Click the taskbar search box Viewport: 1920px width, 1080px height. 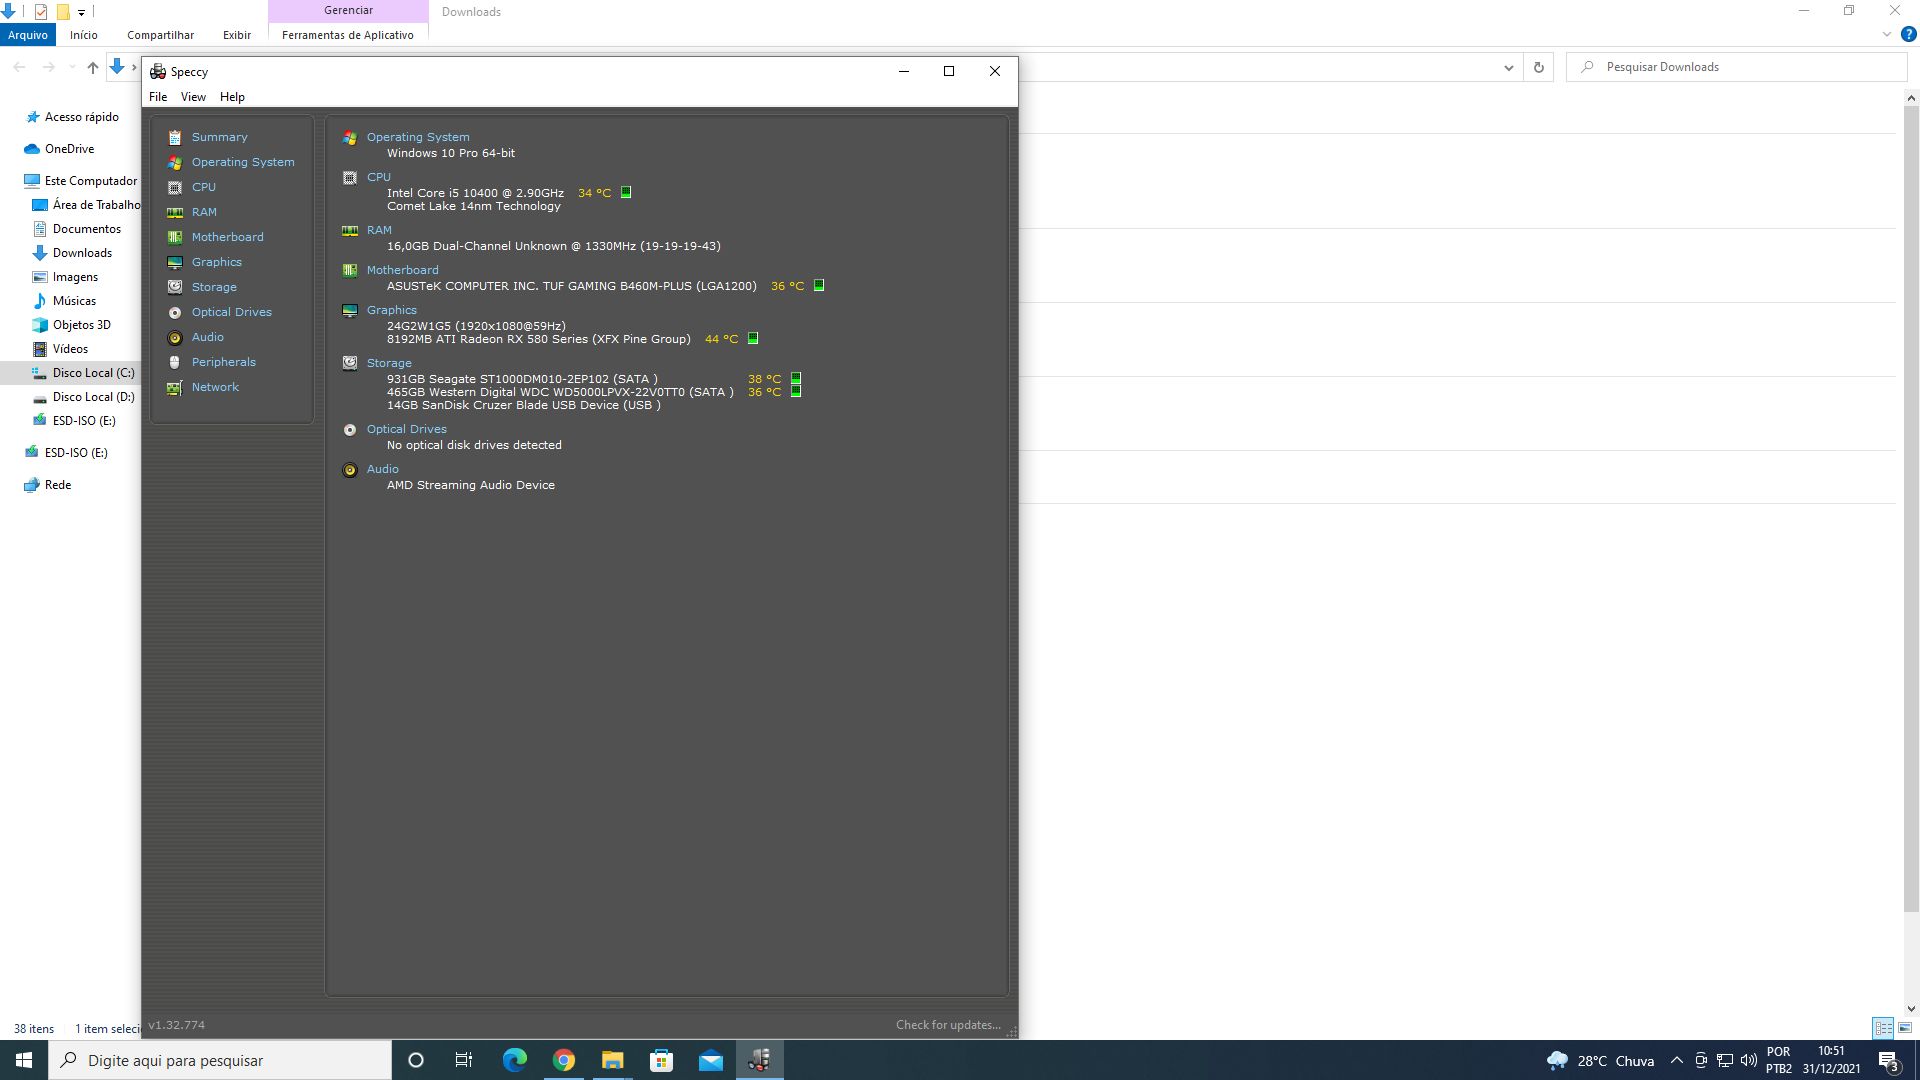tap(220, 1060)
